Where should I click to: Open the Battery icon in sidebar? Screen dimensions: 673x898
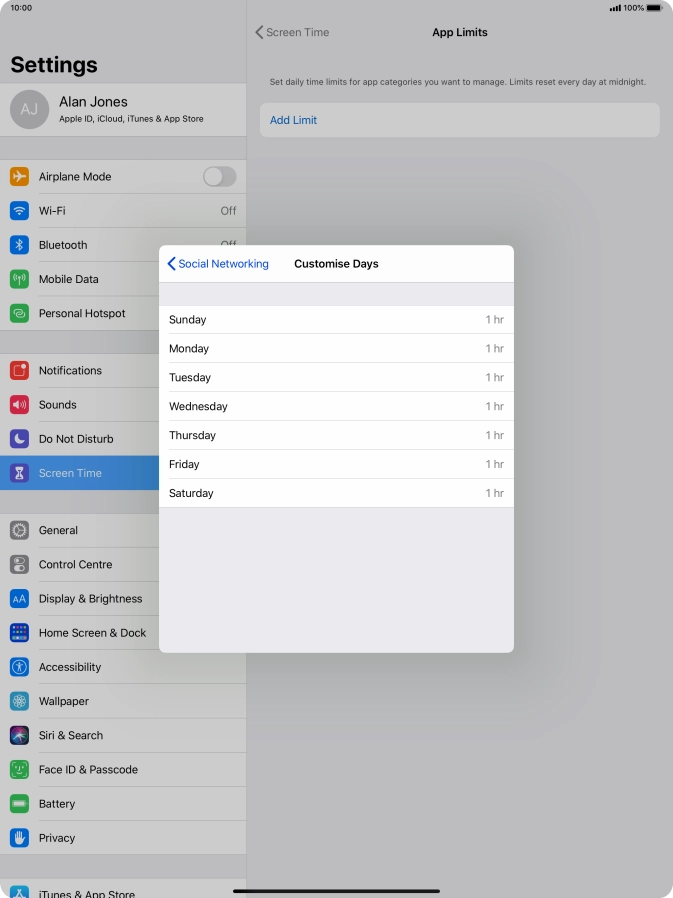coord(19,804)
